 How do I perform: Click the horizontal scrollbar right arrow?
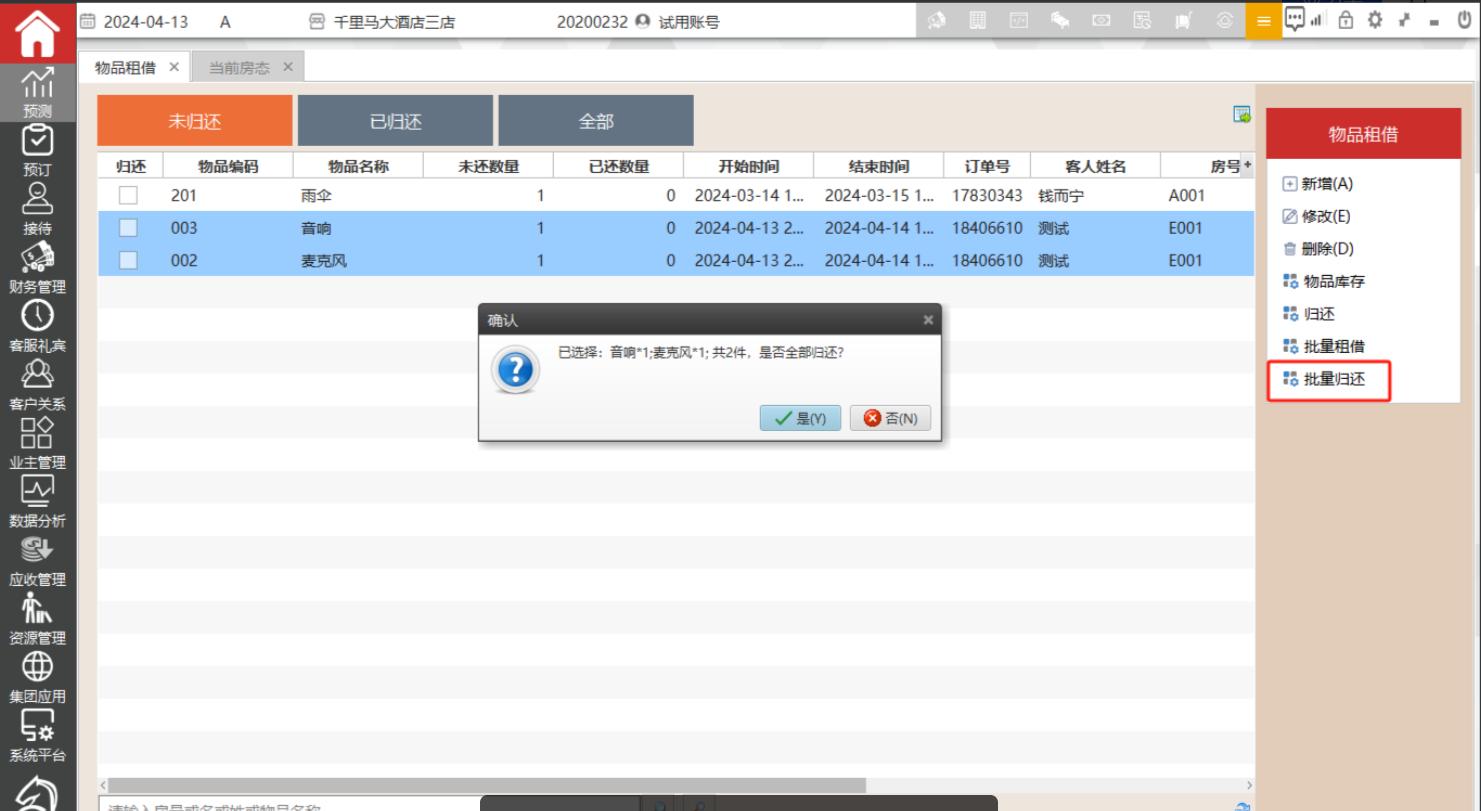tap(1248, 786)
